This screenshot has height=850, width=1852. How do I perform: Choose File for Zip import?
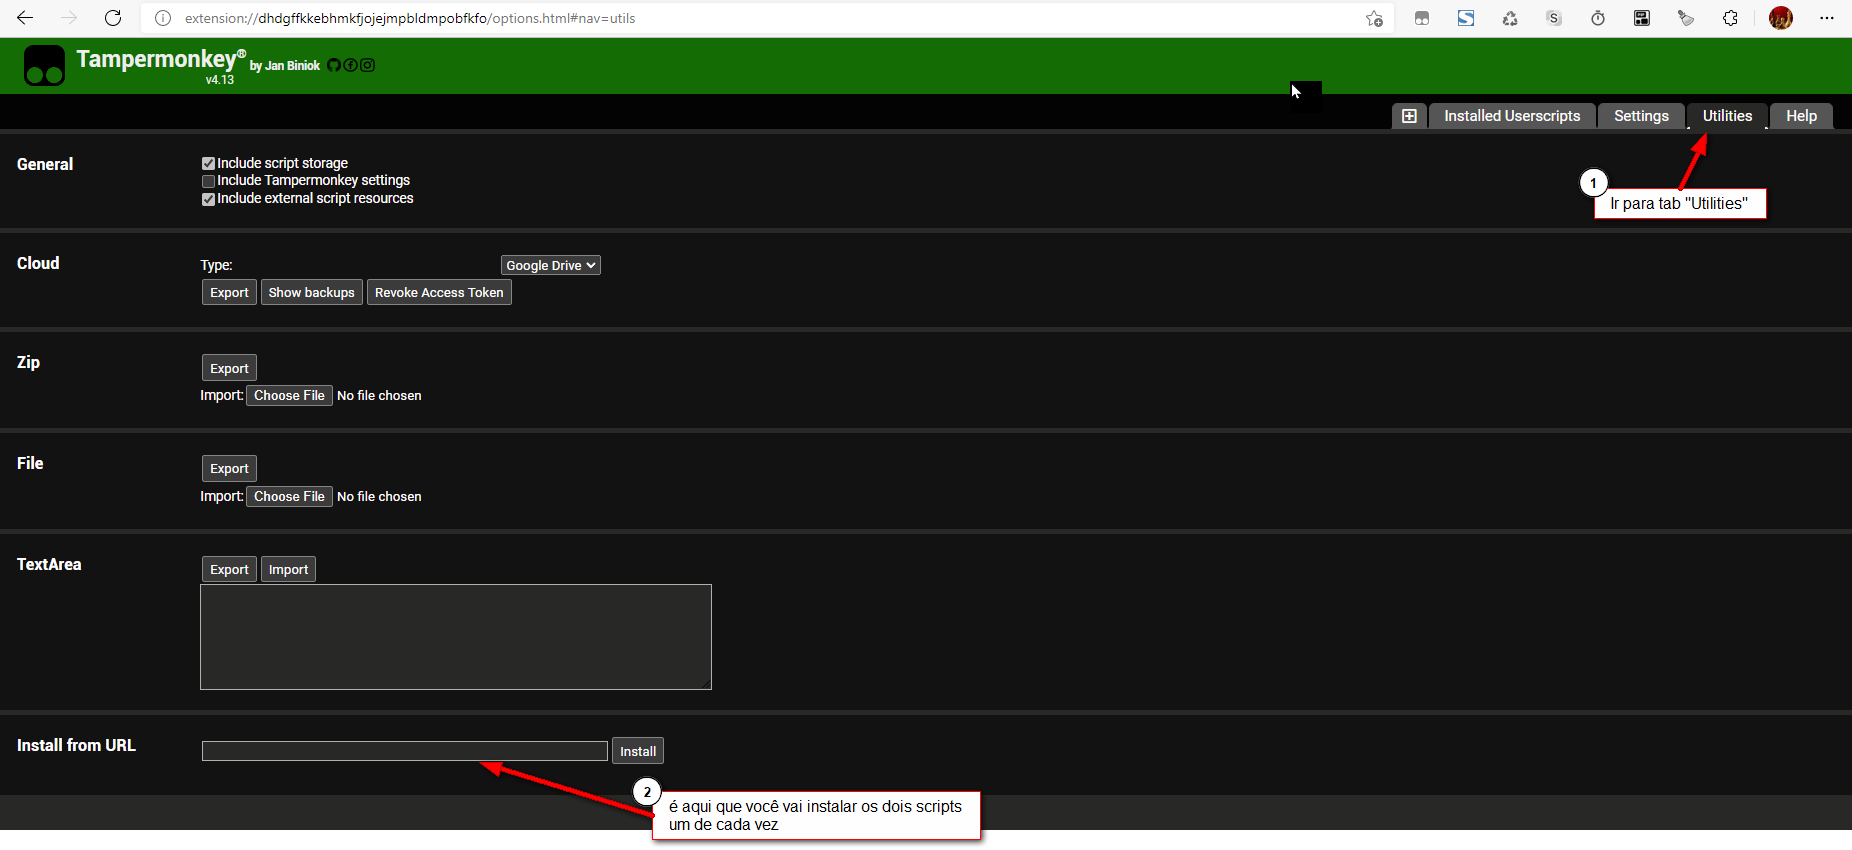coord(289,396)
